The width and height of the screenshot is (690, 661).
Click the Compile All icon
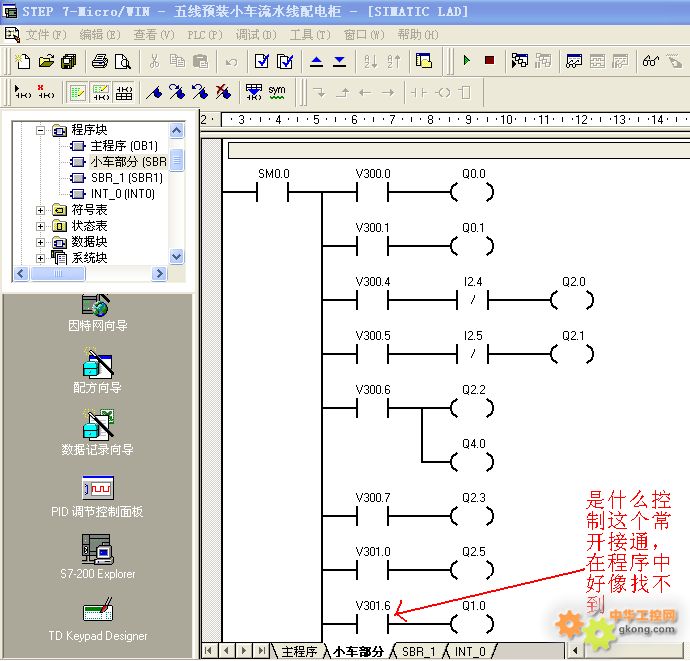coord(285,61)
